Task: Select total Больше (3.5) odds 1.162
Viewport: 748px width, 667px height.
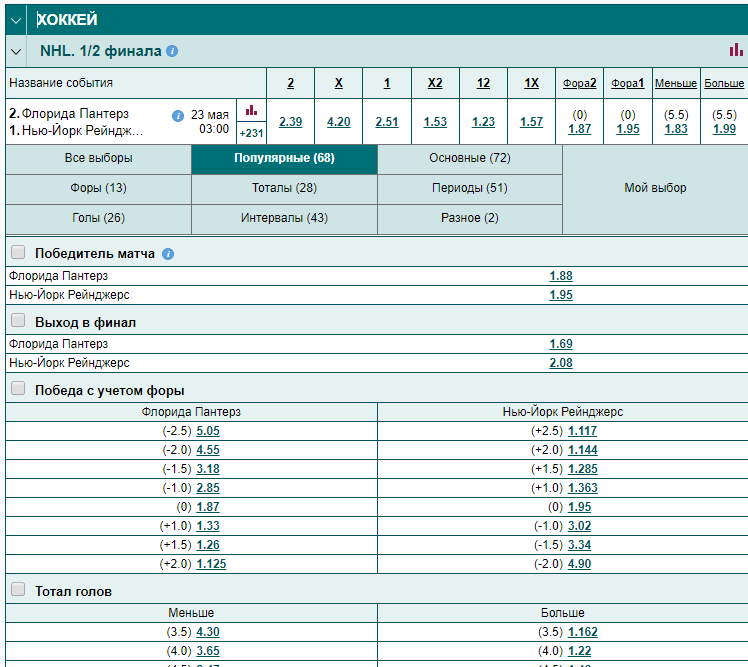Action: click(582, 632)
